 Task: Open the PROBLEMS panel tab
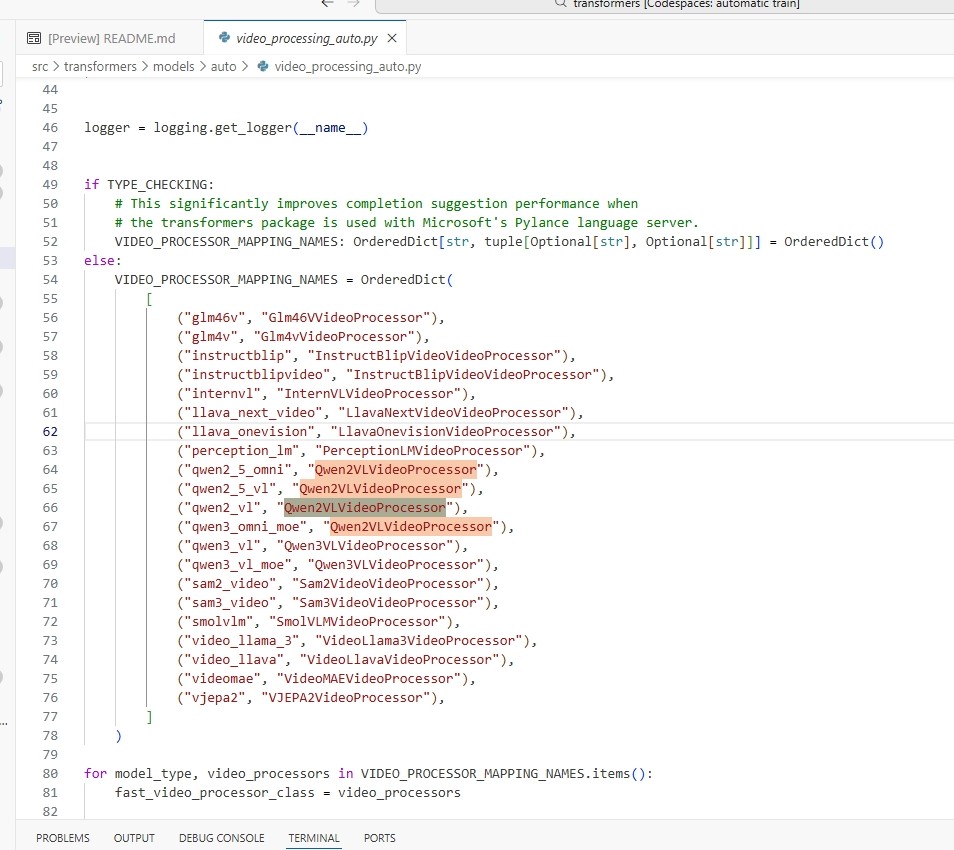click(63, 838)
